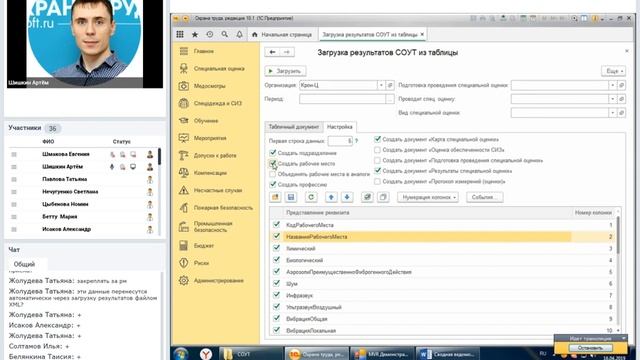Viewport: 640px width, 360px height.
Task: Click the save (floppy disk) settings icon
Action: (291, 197)
